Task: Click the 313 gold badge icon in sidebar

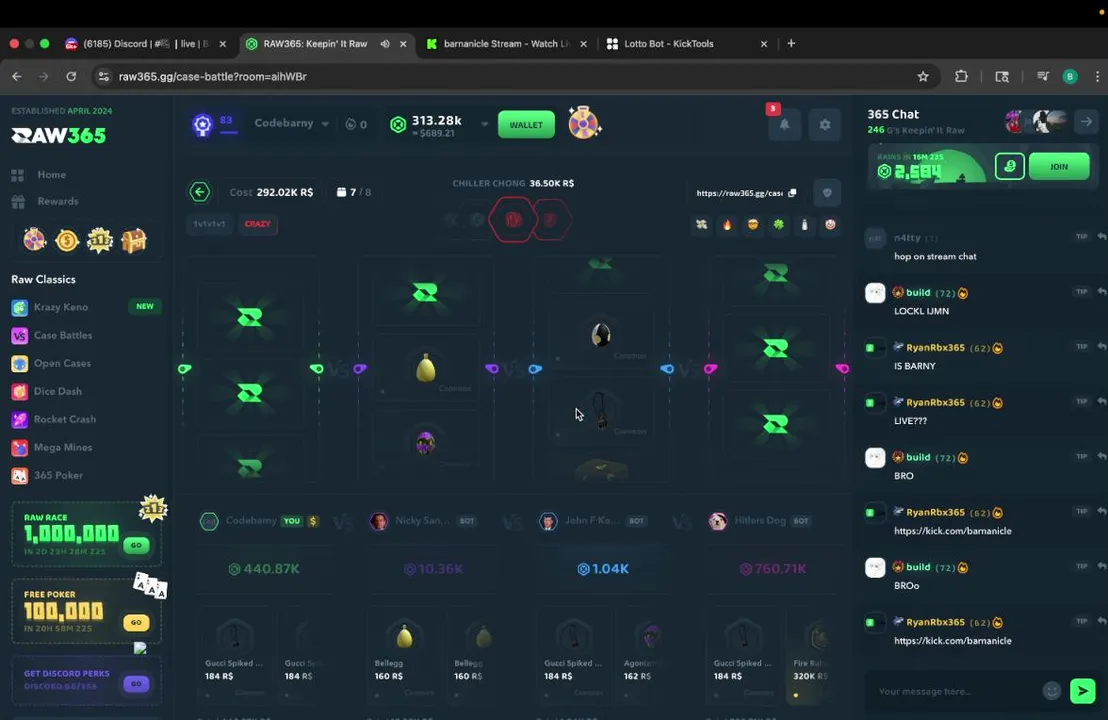Action: coord(100,241)
